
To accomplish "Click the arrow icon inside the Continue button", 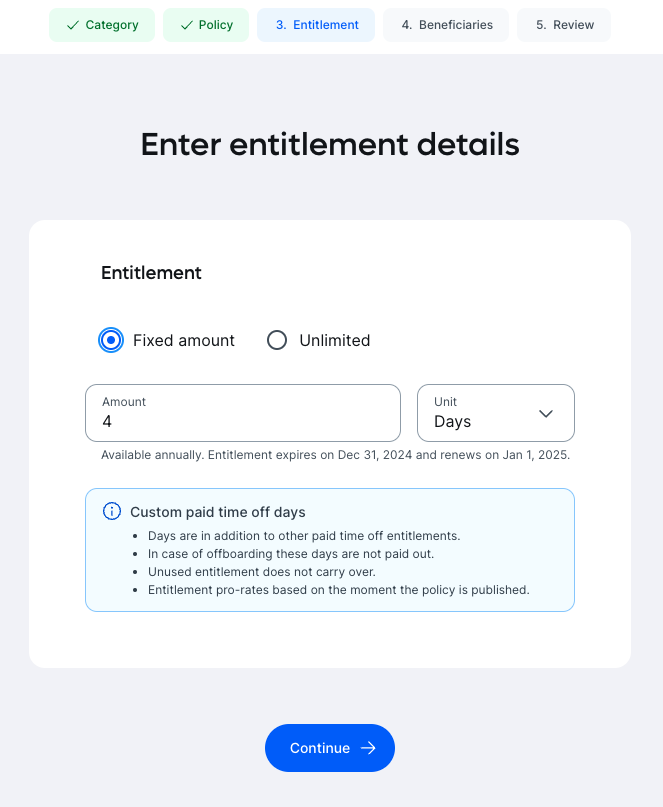I will (x=368, y=748).
